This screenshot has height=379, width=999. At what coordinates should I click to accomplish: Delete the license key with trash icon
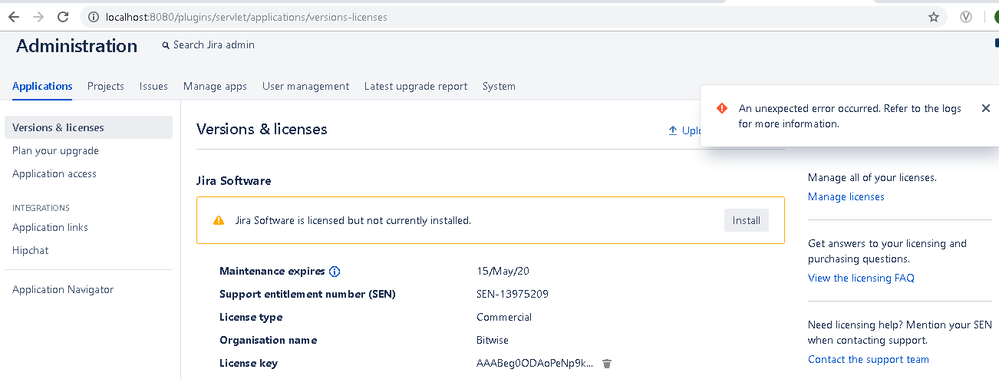(x=607, y=363)
